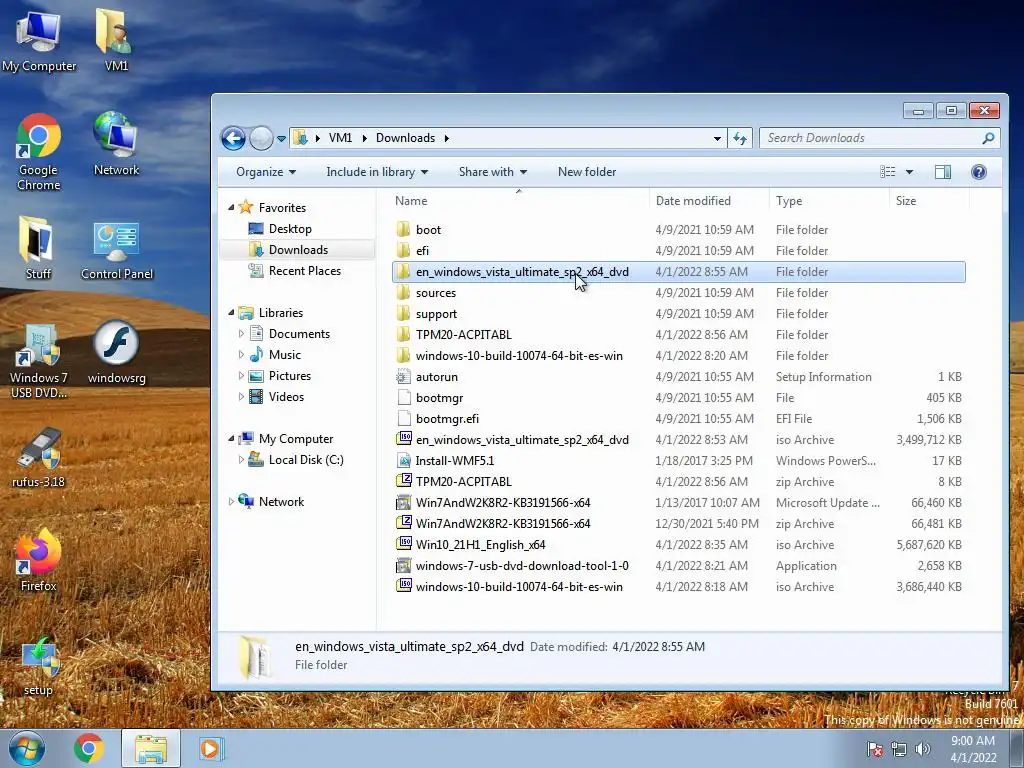Sort by the Type column header
1024x768 pixels.
click(829, 200)
